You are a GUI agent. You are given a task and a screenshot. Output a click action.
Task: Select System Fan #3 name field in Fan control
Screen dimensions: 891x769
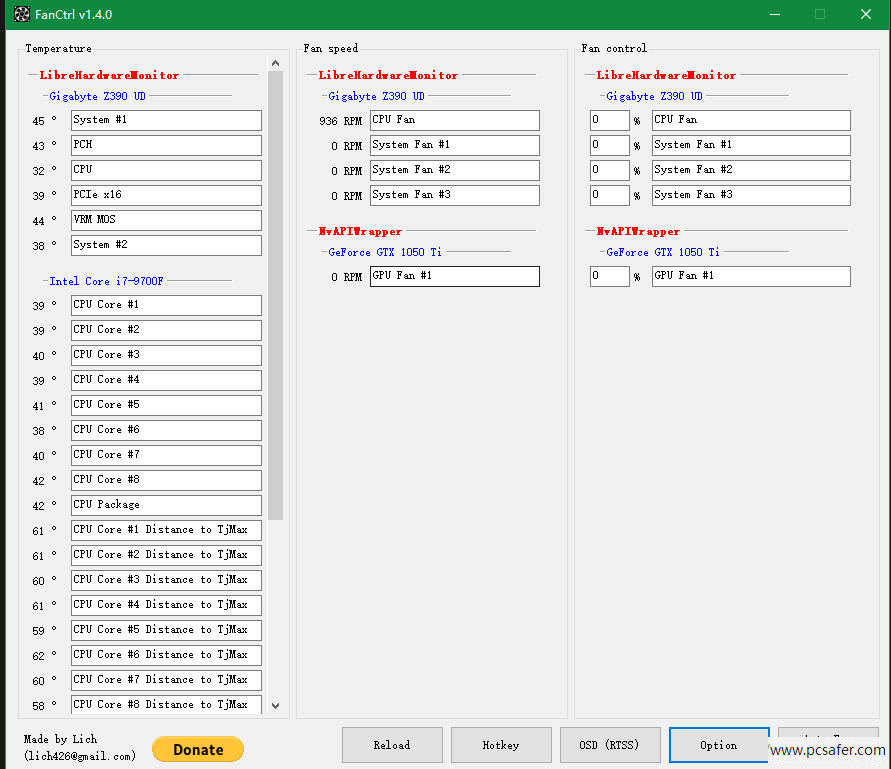click(x=750, y=195)
